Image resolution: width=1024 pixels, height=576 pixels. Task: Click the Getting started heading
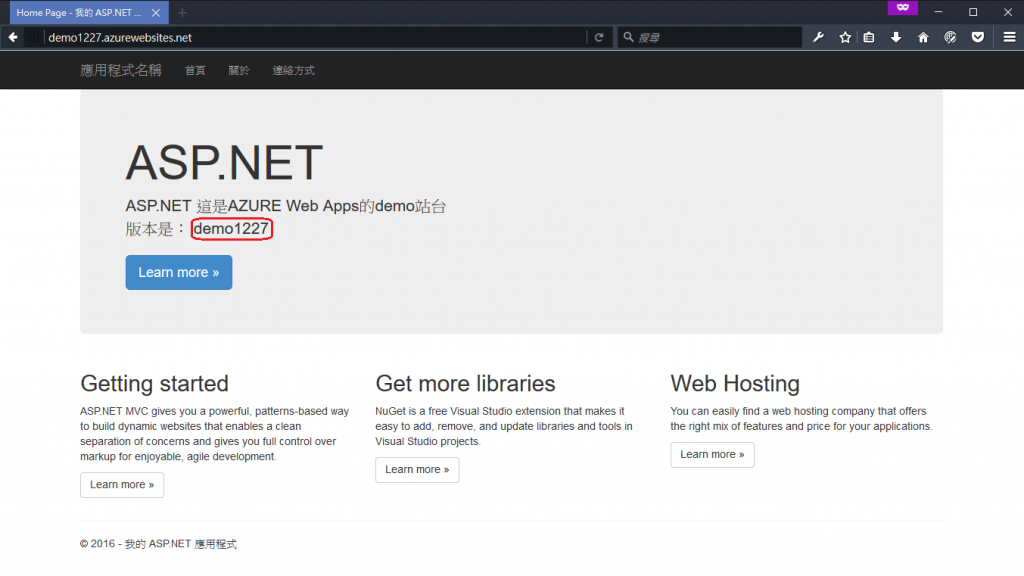click(155, 383)
